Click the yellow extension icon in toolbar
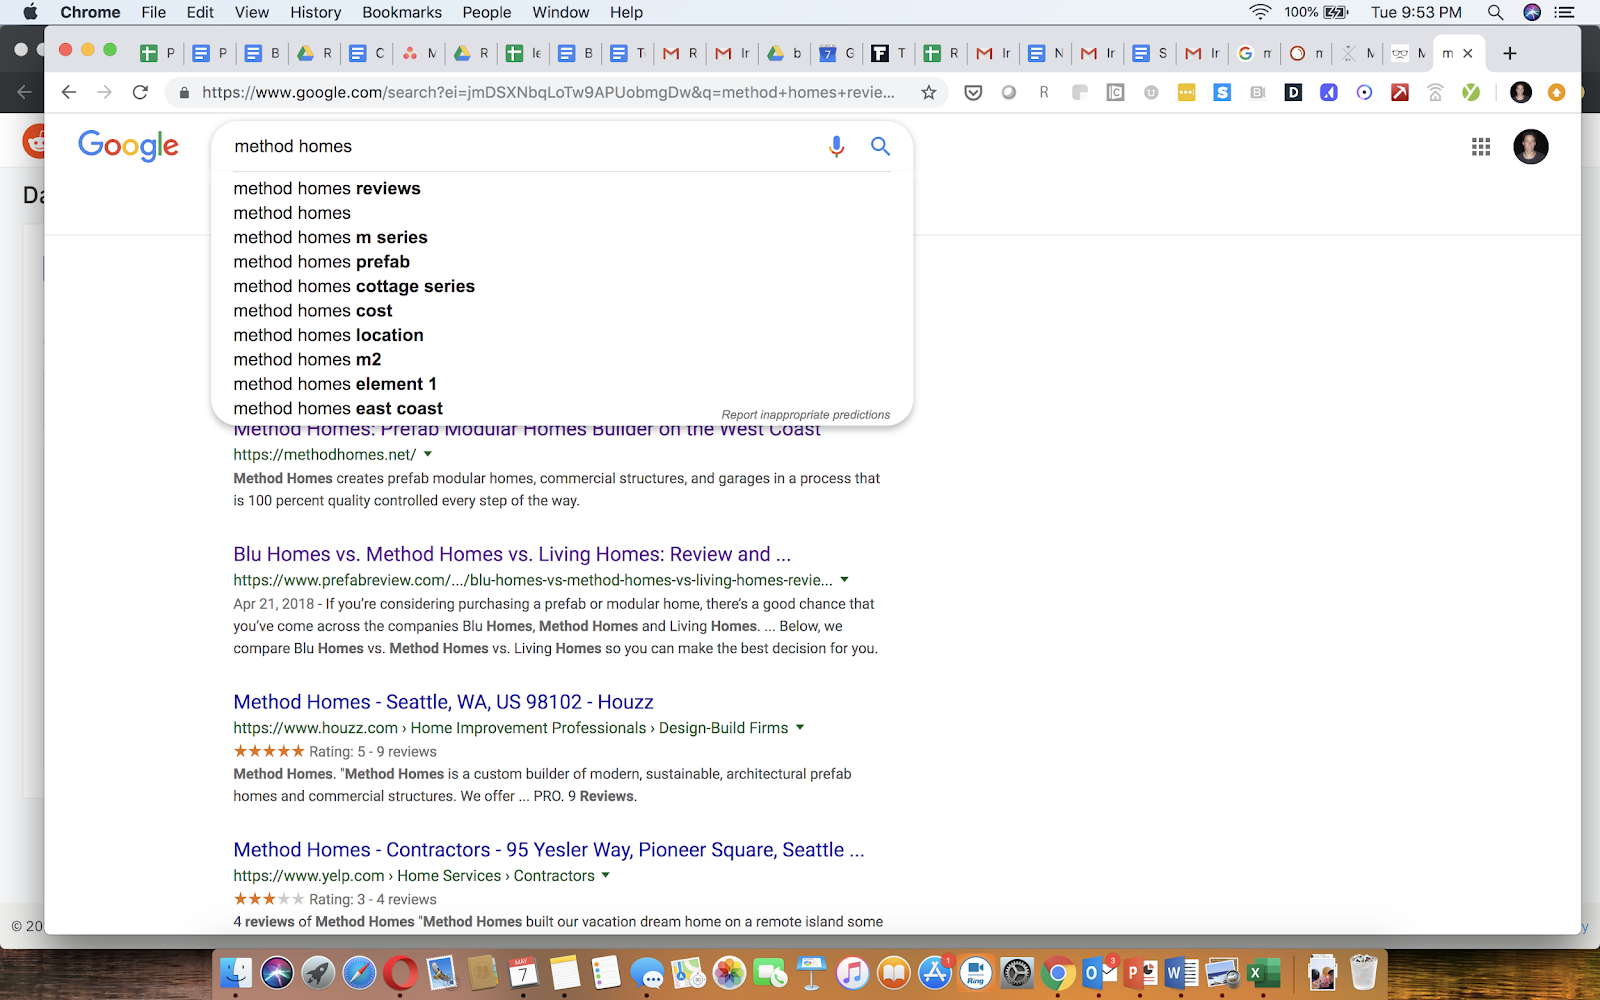1600x1000 pixels. tap(1186, 92)
